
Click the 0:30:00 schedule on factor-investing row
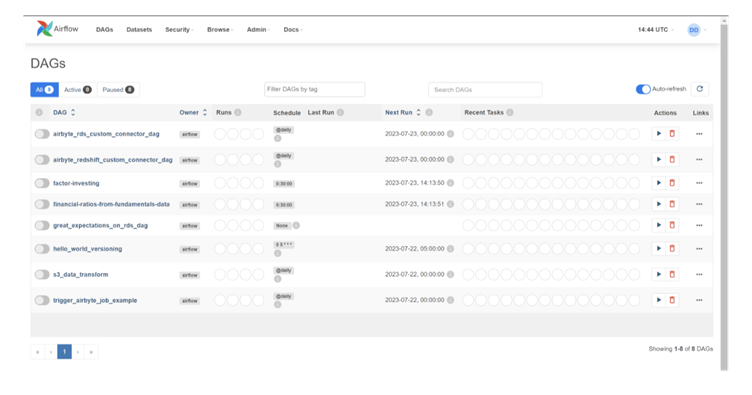[284, 184]
